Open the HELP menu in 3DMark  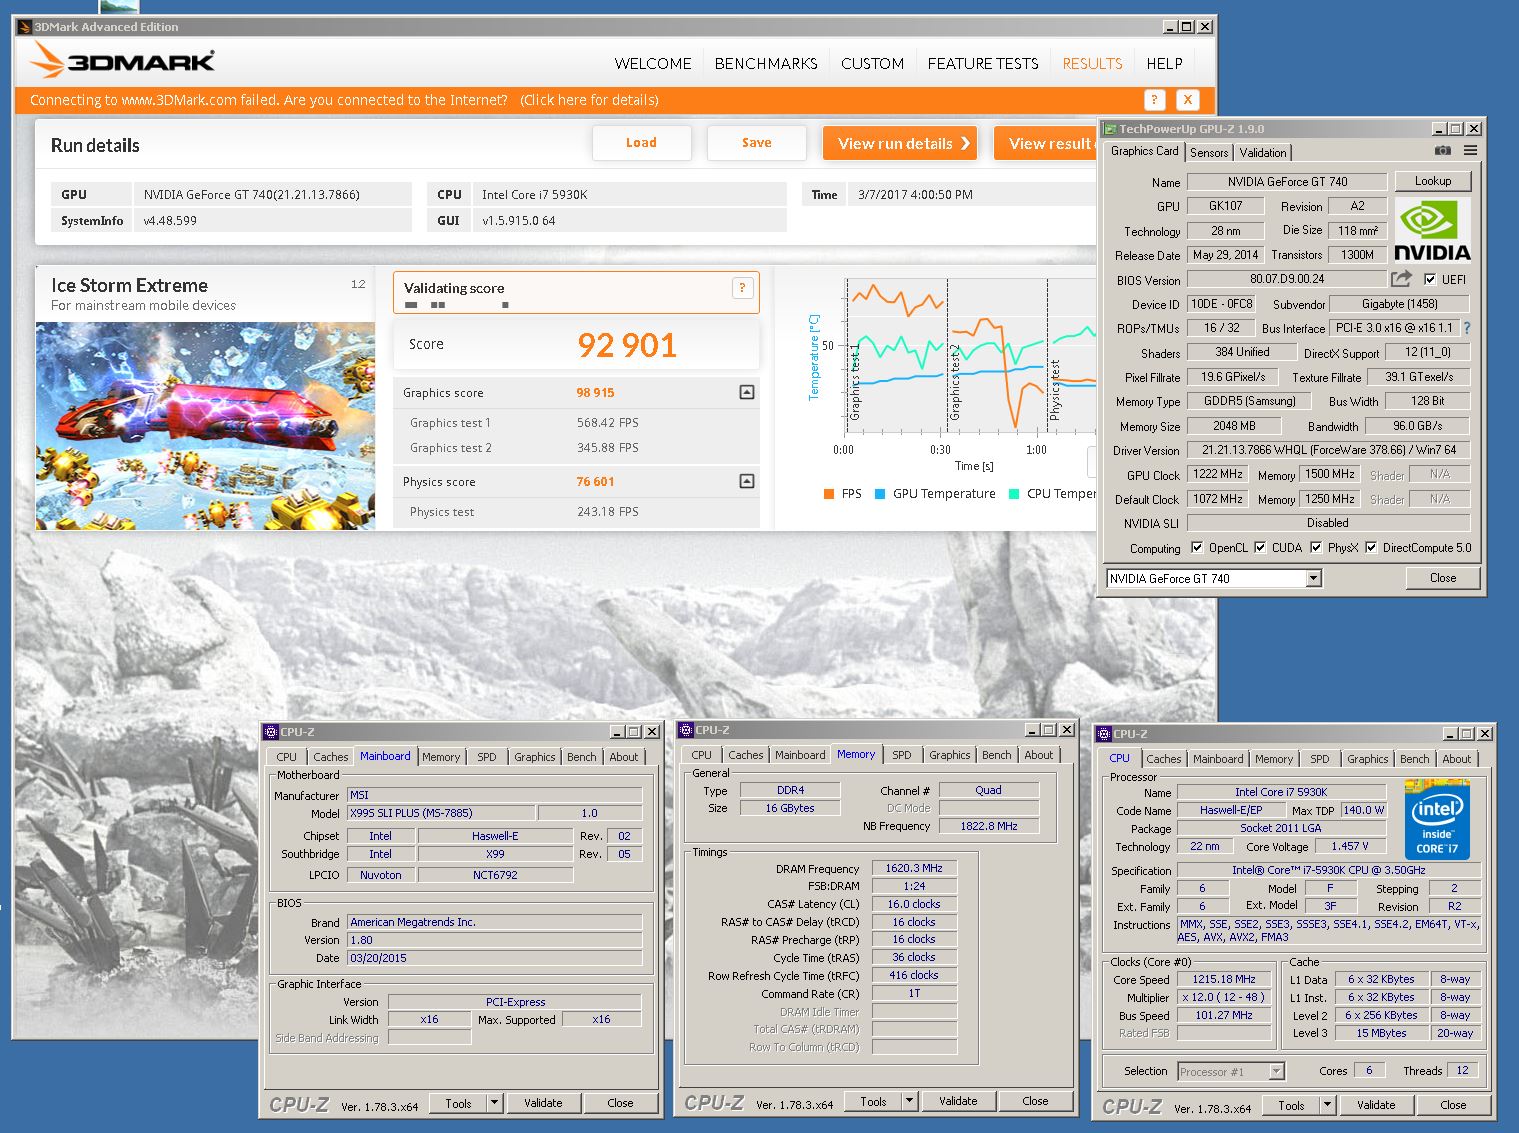click(x=1164, y=64)
